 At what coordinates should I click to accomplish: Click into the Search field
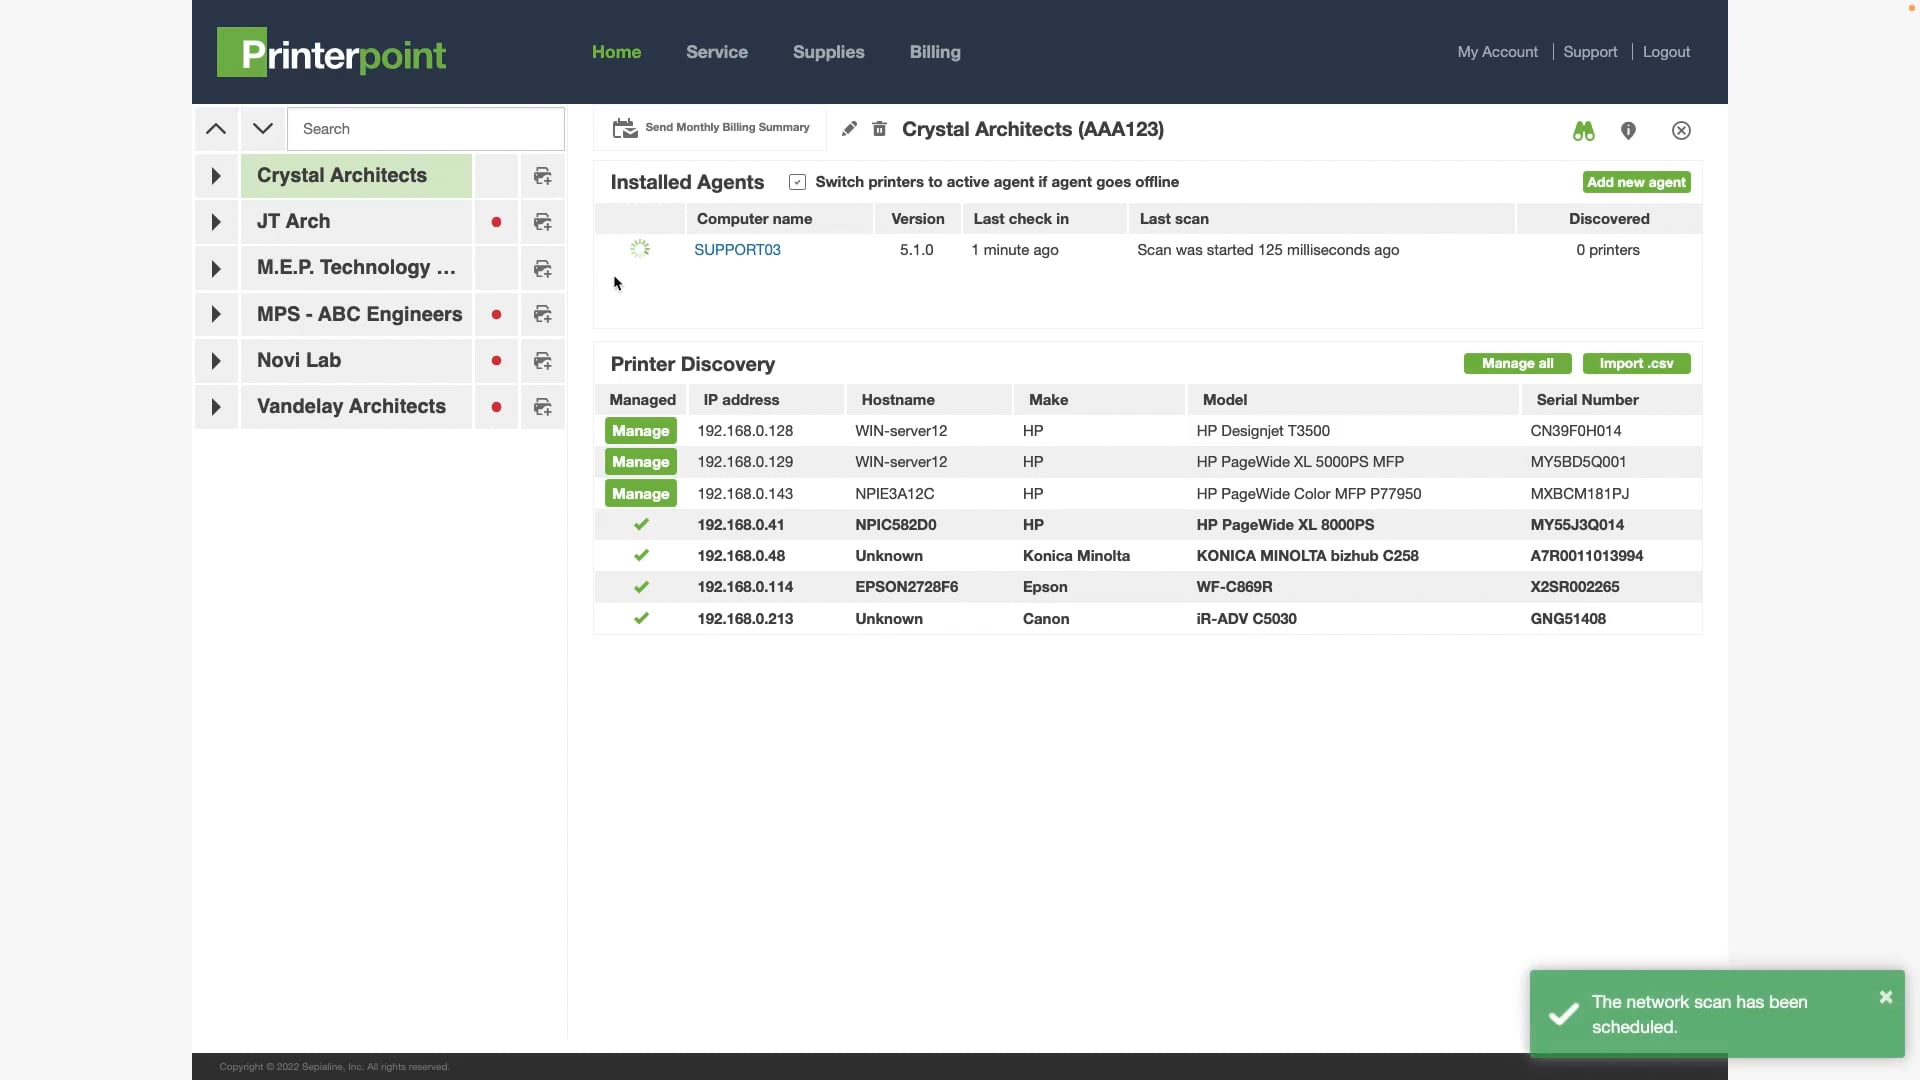(x=426, y=129)
